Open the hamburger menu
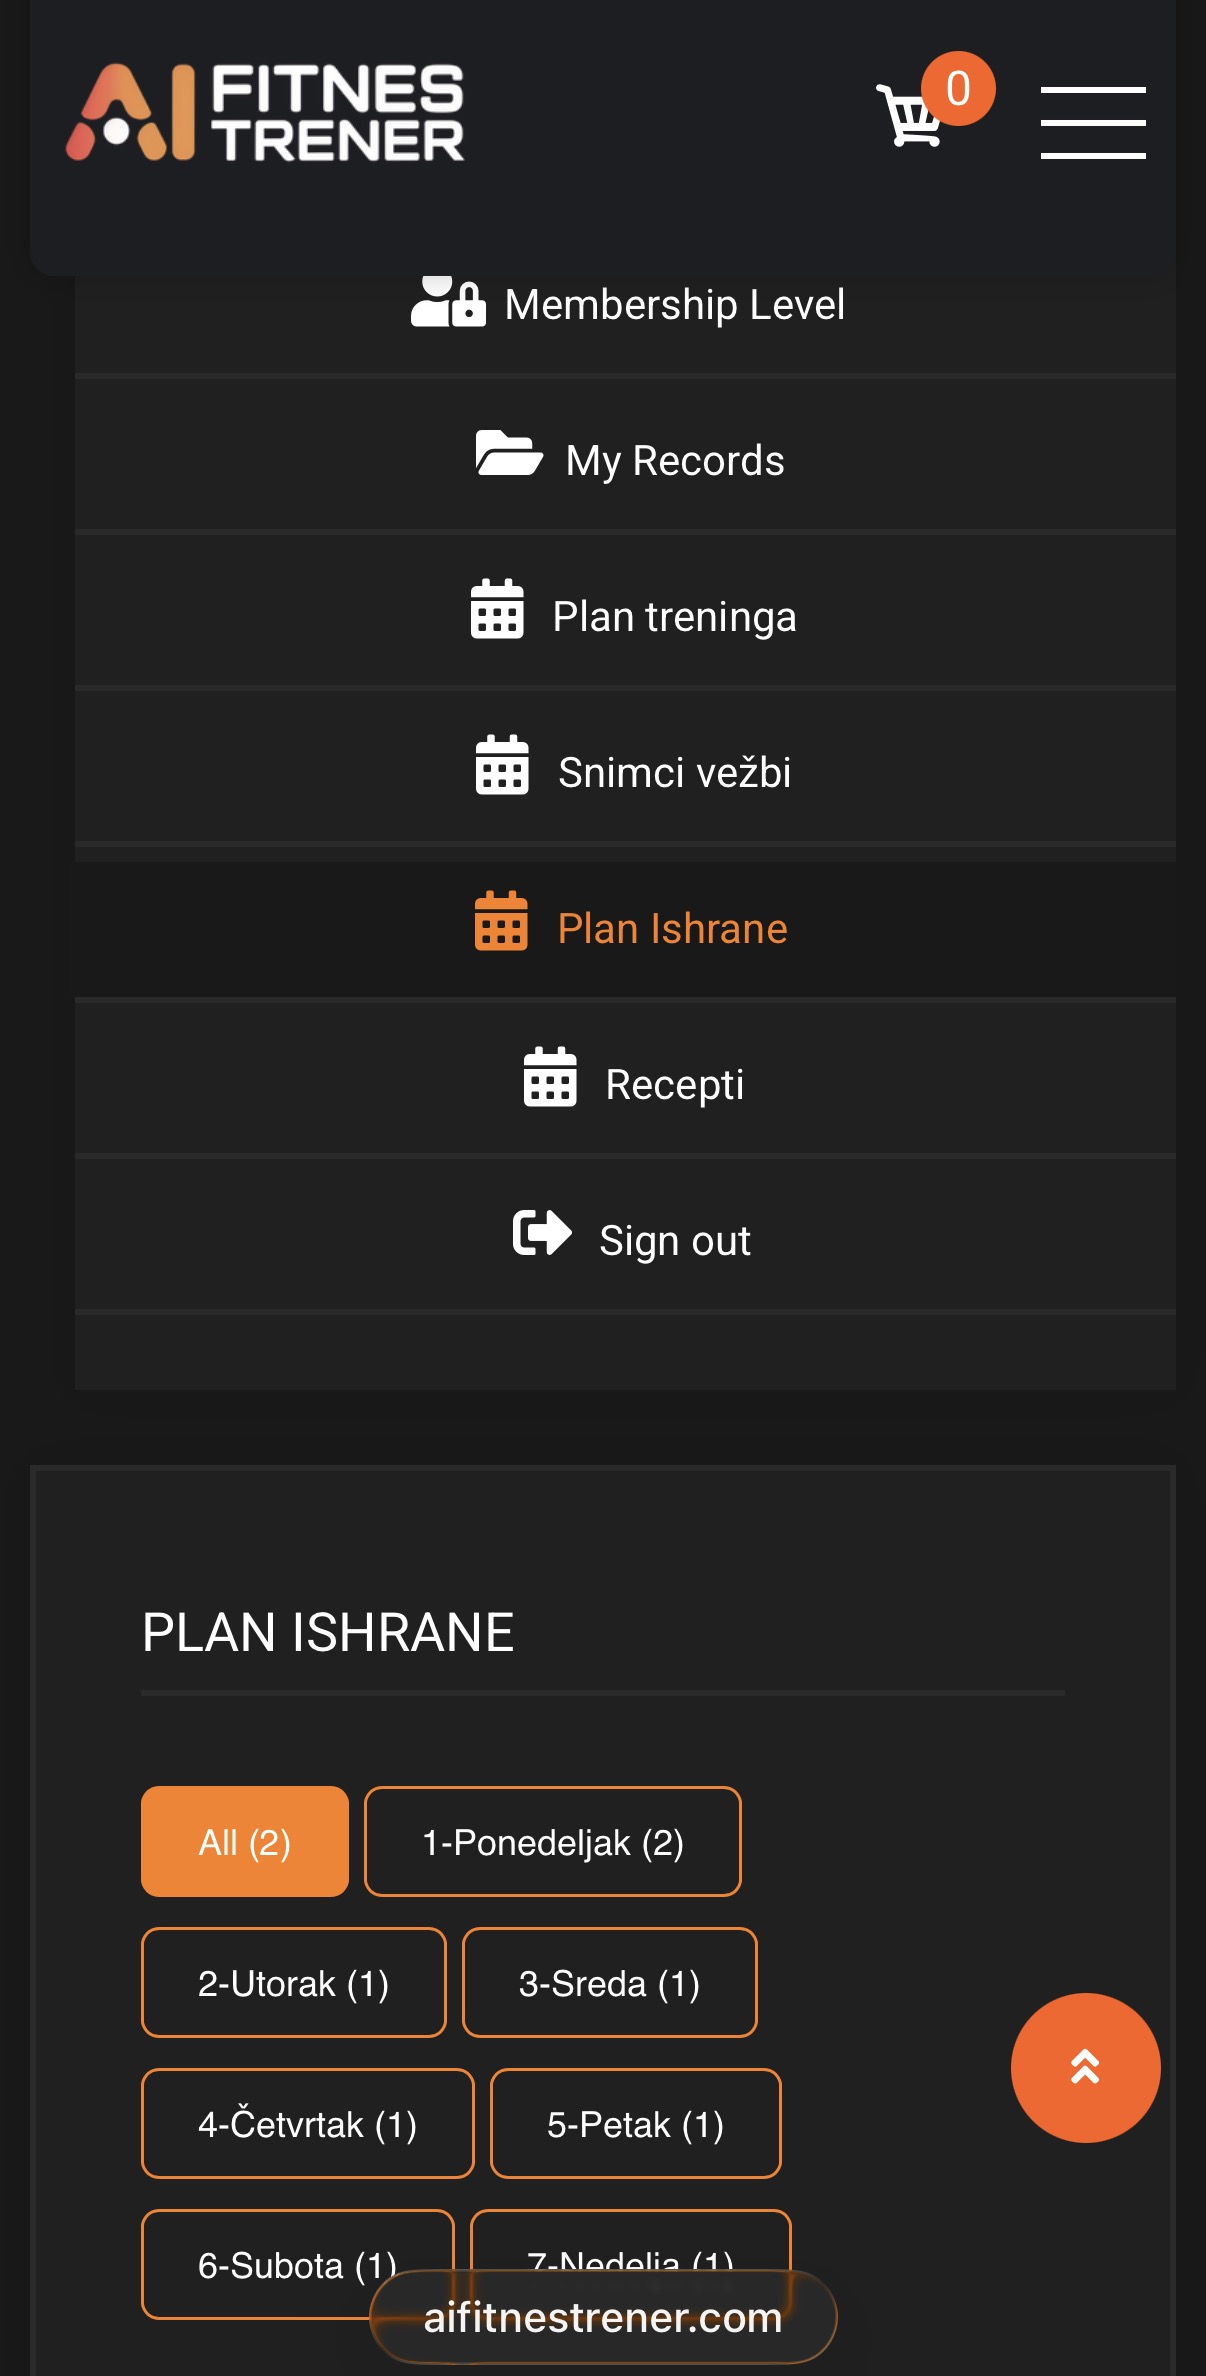 (x=1094, y=120)
